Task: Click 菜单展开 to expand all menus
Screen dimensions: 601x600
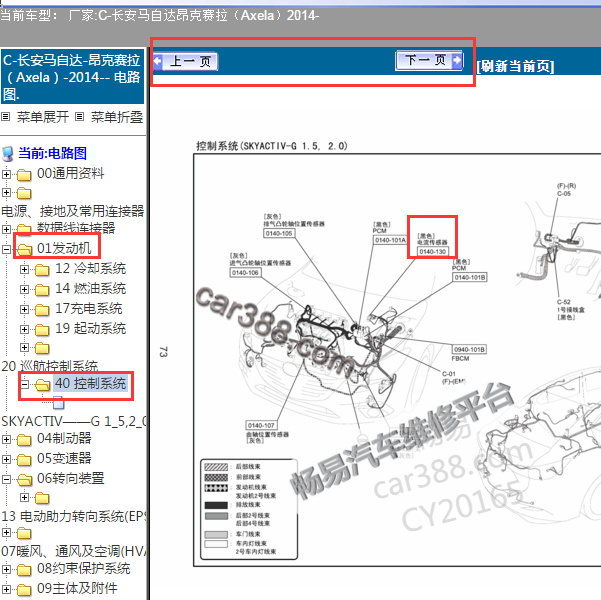Action: coord(43,117)
